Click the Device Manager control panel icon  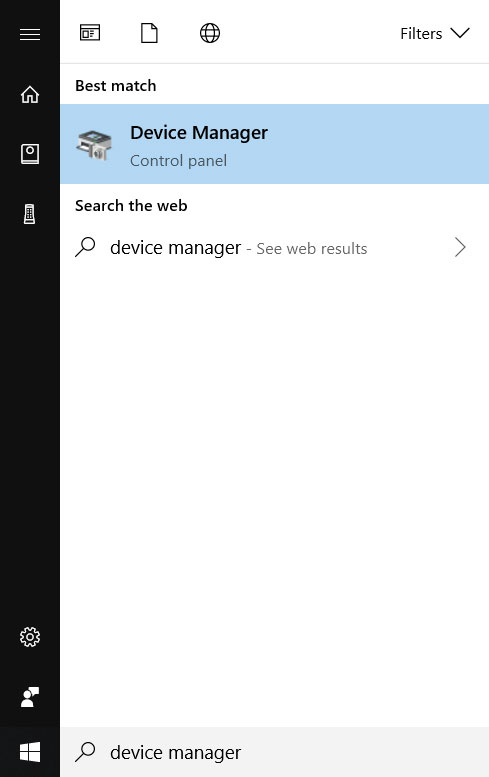(x=94, y=145)
